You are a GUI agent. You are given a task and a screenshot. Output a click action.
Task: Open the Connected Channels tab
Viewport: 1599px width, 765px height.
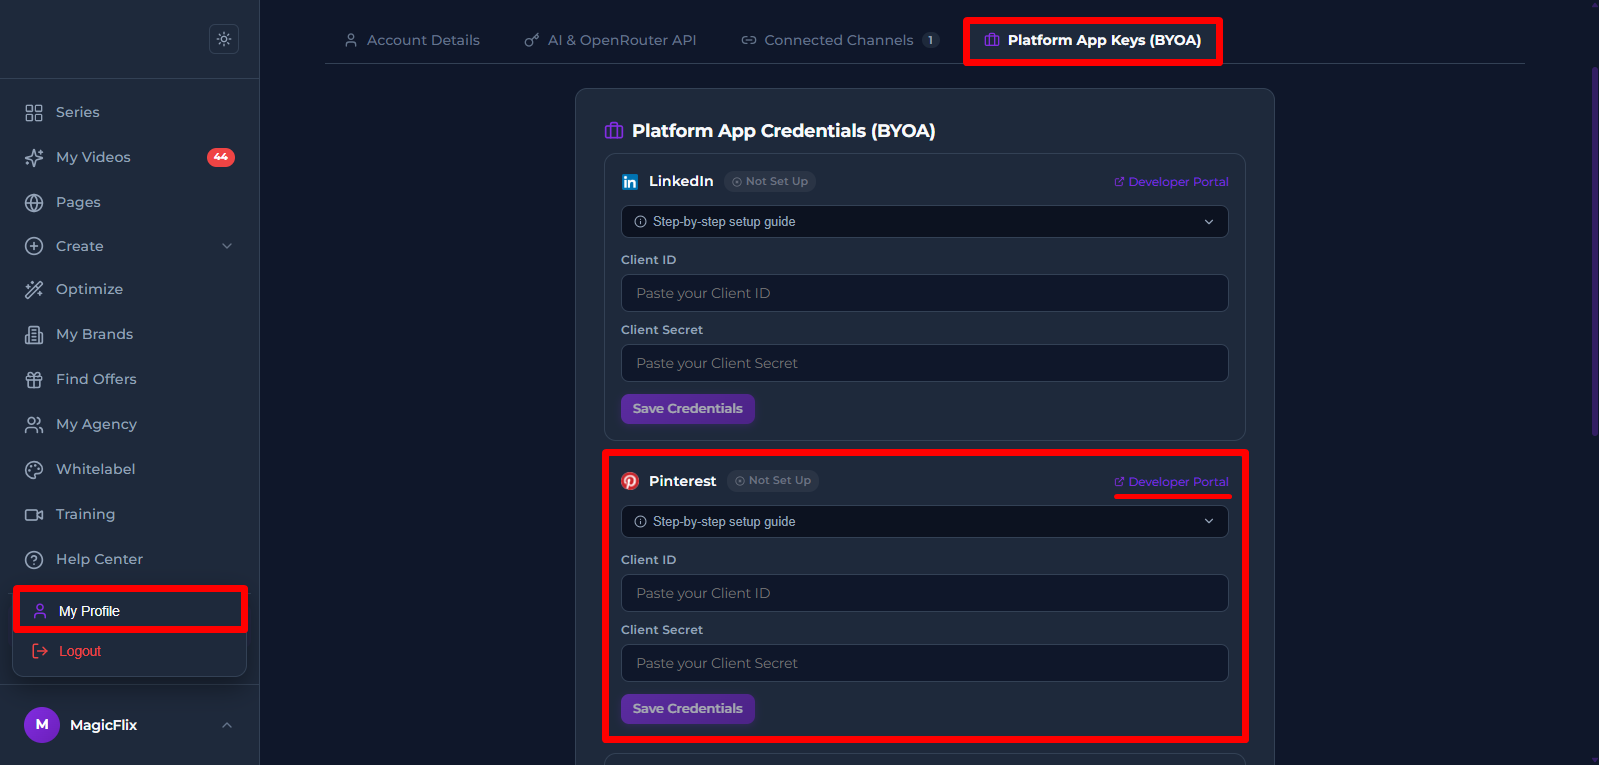840,40
